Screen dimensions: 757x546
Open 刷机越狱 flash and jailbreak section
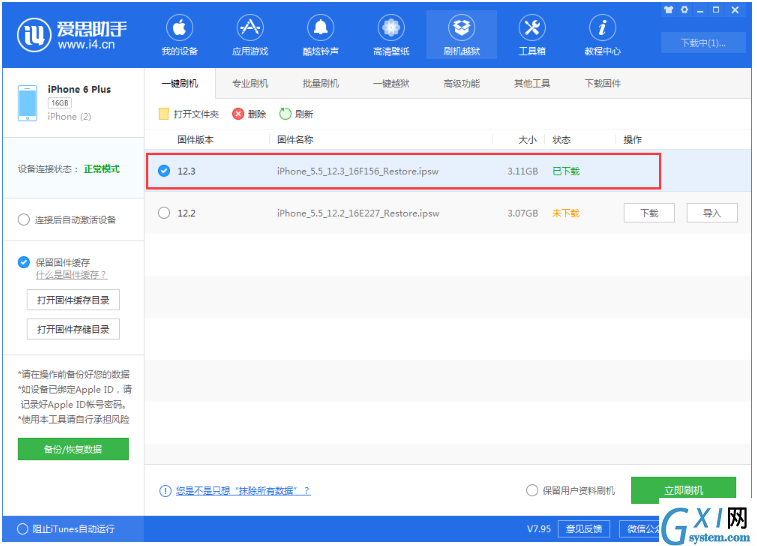coord(462,35)
